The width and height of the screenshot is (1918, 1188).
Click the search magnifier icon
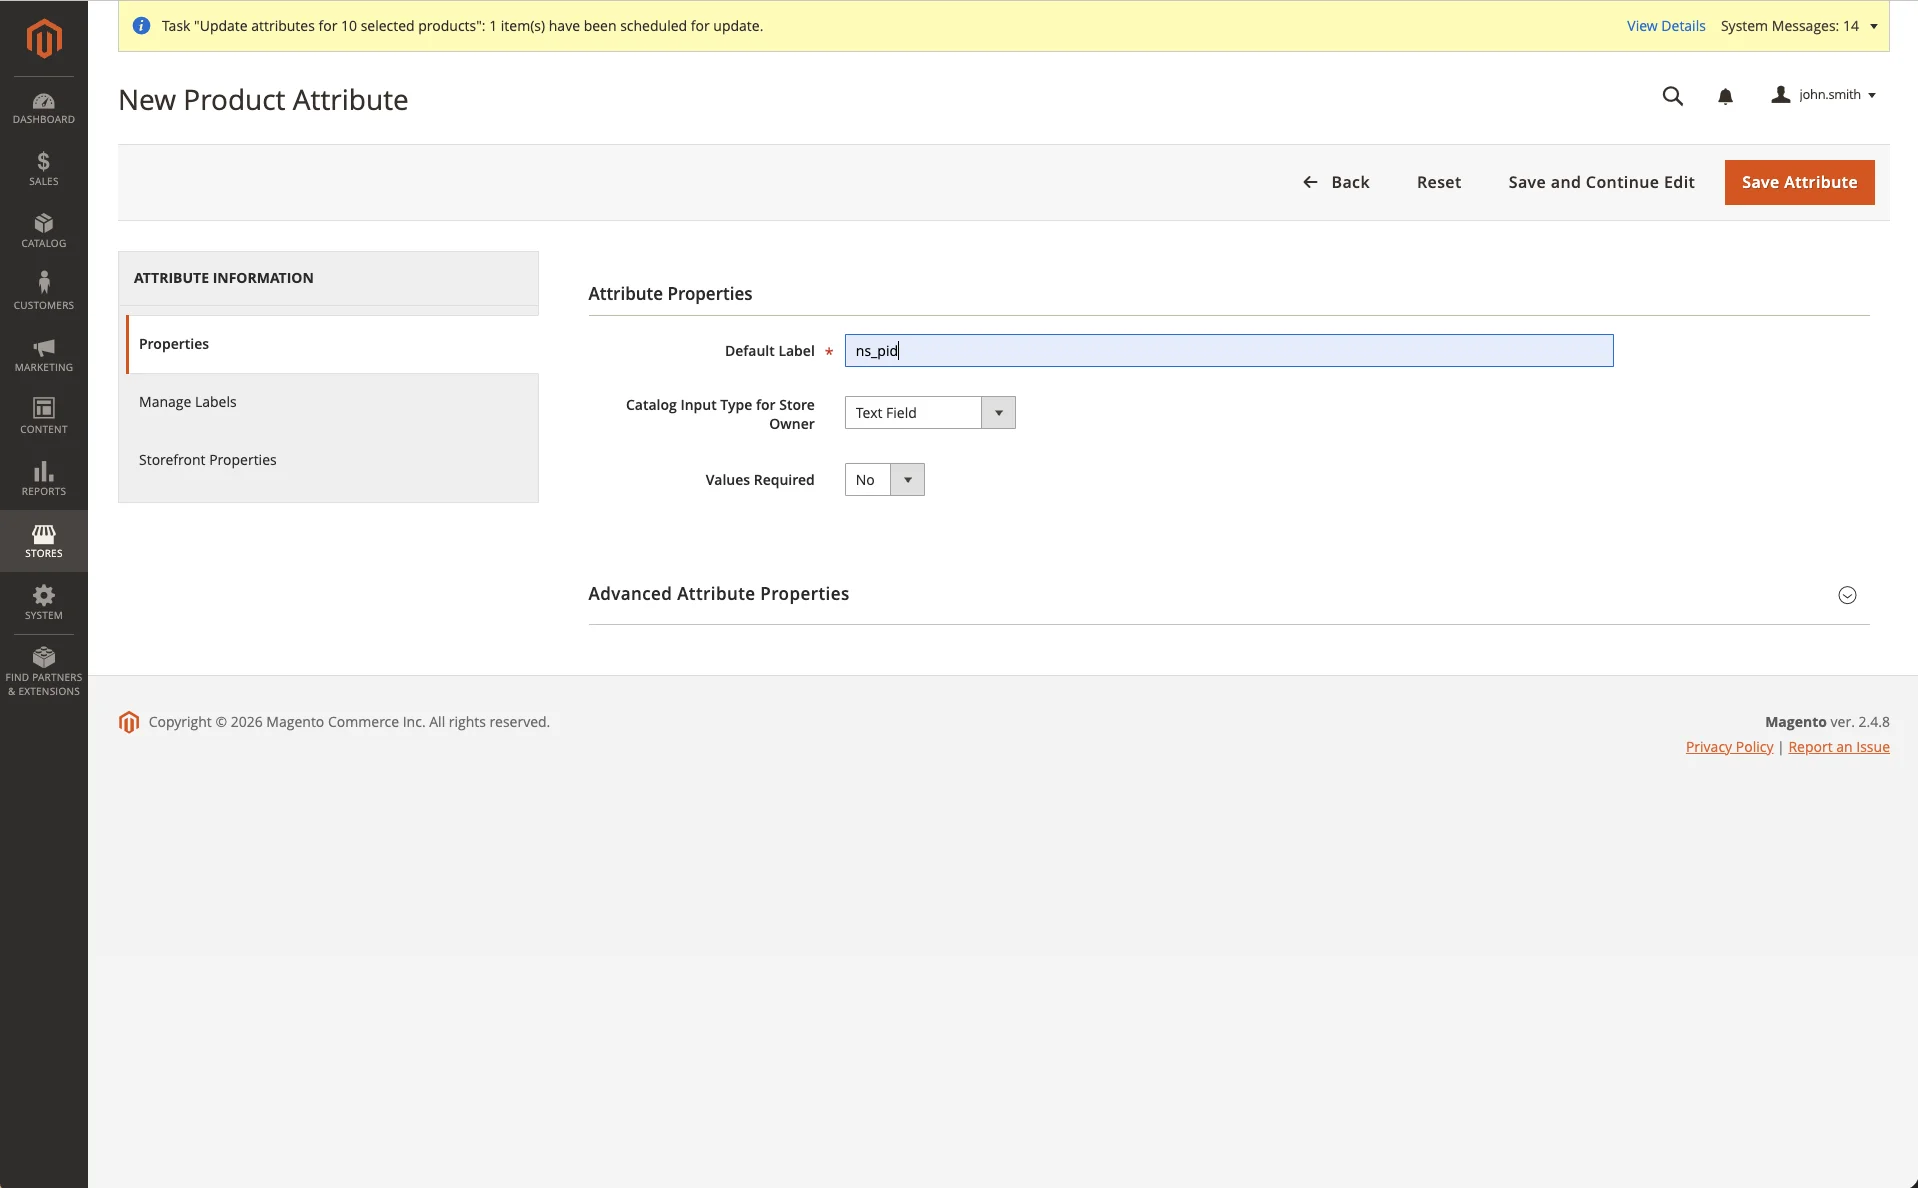pos(1672,96)
